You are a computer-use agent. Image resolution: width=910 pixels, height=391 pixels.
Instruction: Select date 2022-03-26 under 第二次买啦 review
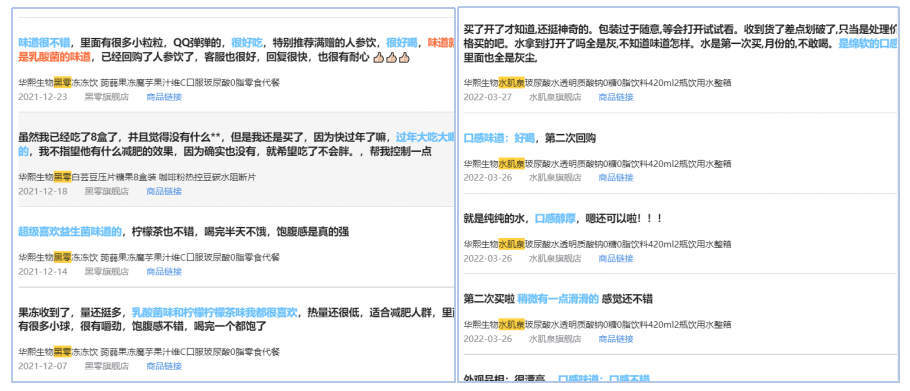click(488, 339)
